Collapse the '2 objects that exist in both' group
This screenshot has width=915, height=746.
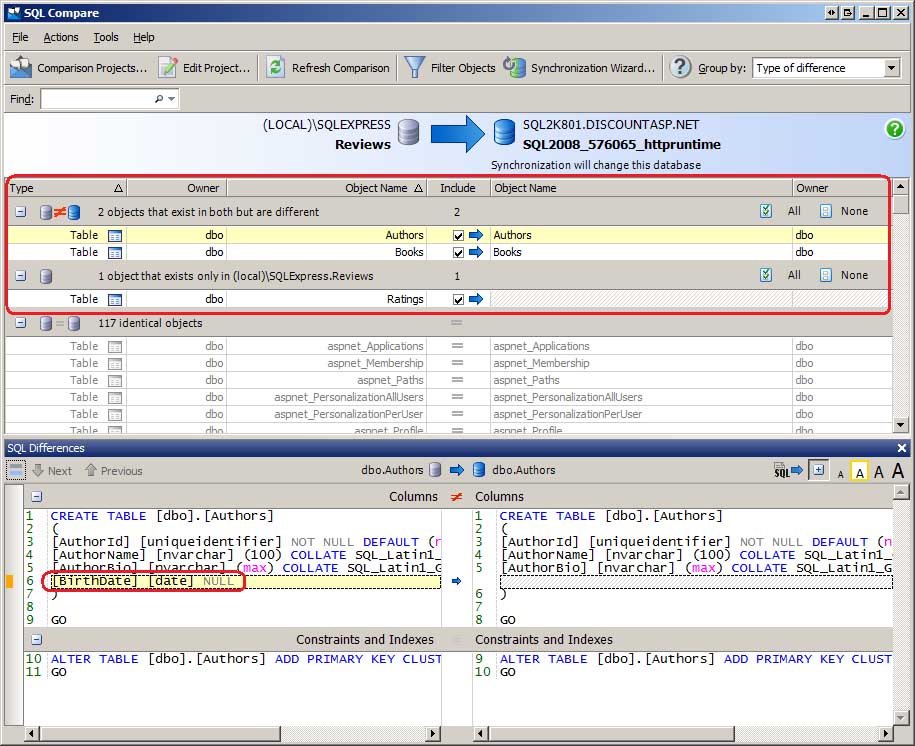(x=20, y=212)
